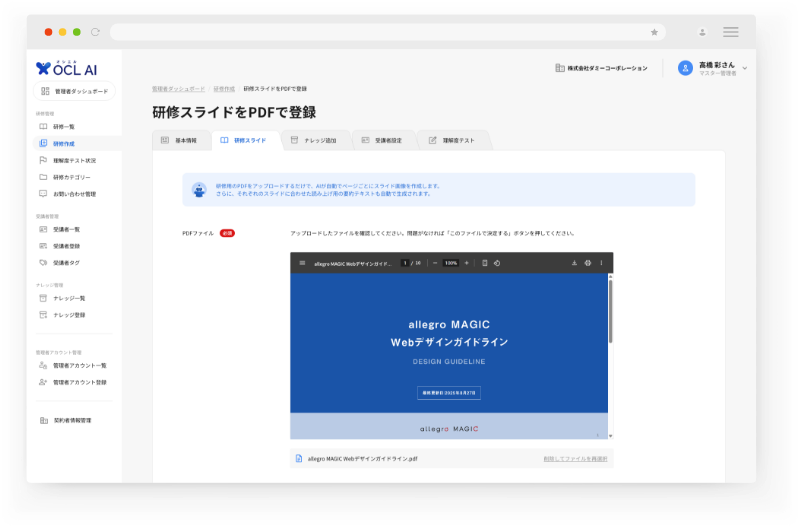Print the PDF using the printer icon
Image resolution: width=800 pixels, height=528 pixels.
[x=588, y=263]
